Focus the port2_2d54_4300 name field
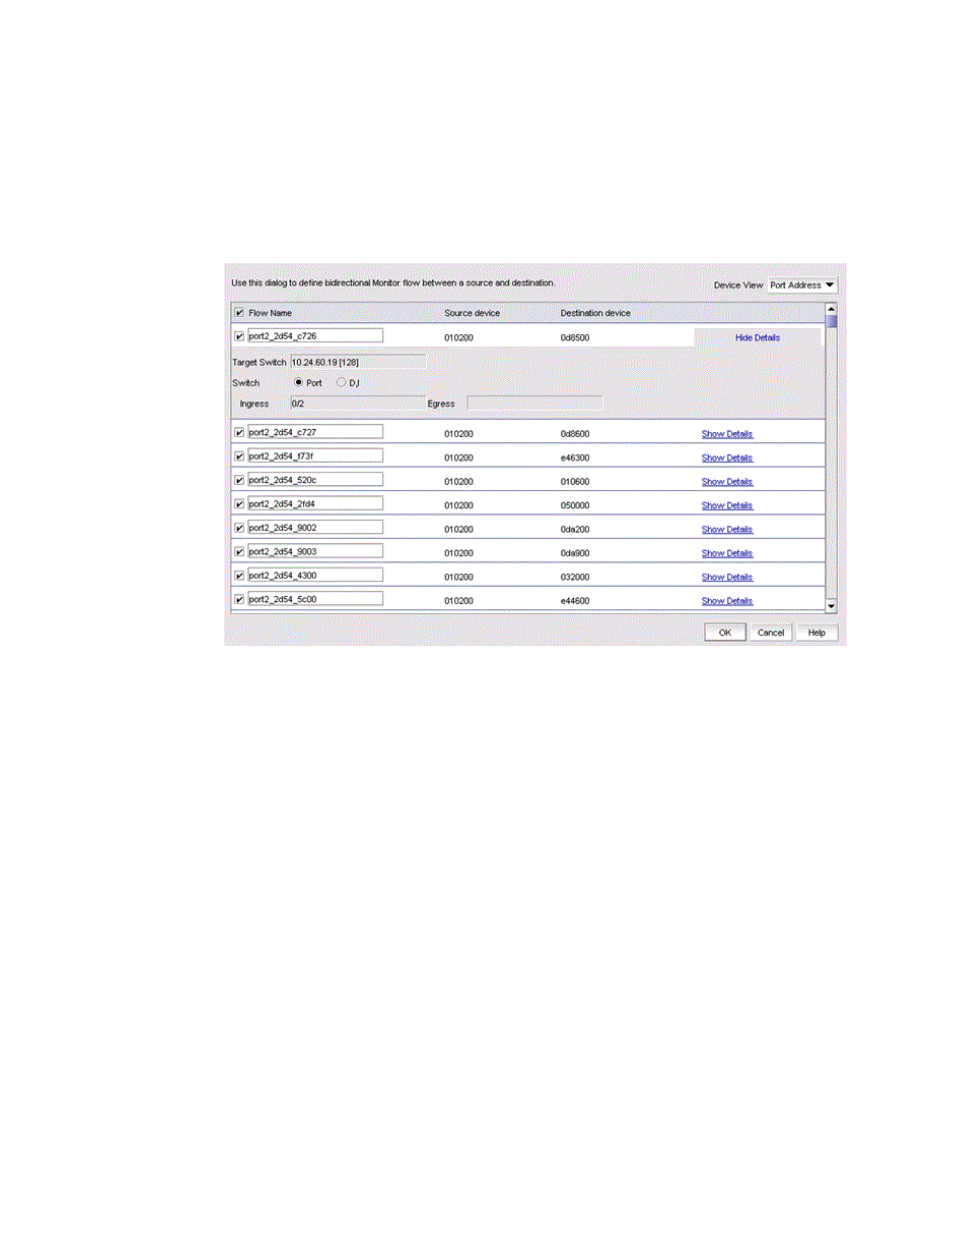This screenshot has width=954, height=1235. pyautogui.click(x=315, y=575)
